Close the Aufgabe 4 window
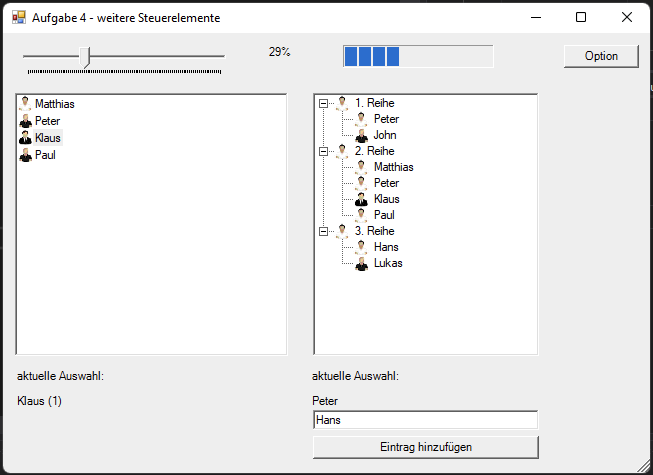Screen dimensions: 653x475 [x=626, y=17]
